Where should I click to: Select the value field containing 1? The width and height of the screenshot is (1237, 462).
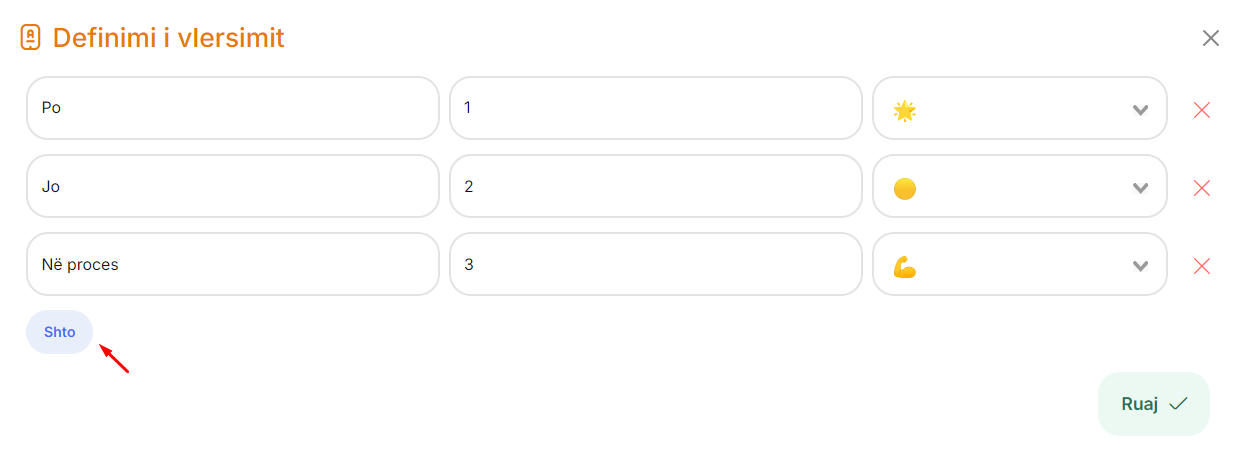coord(656,108)
